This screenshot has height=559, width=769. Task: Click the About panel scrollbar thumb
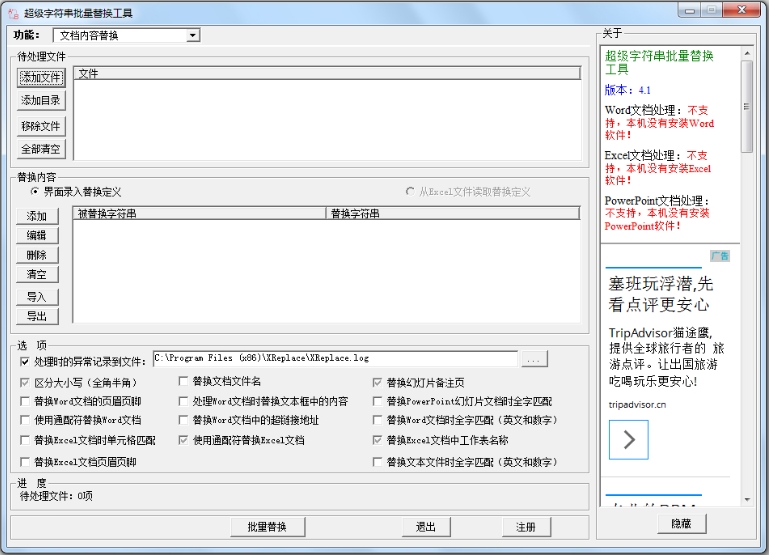click(747, 106)
